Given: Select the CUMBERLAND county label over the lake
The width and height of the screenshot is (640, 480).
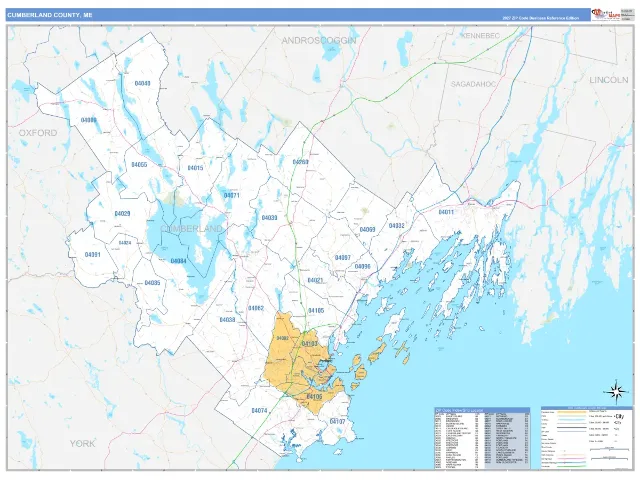Looking at the screenshot, I should (191, 229).
